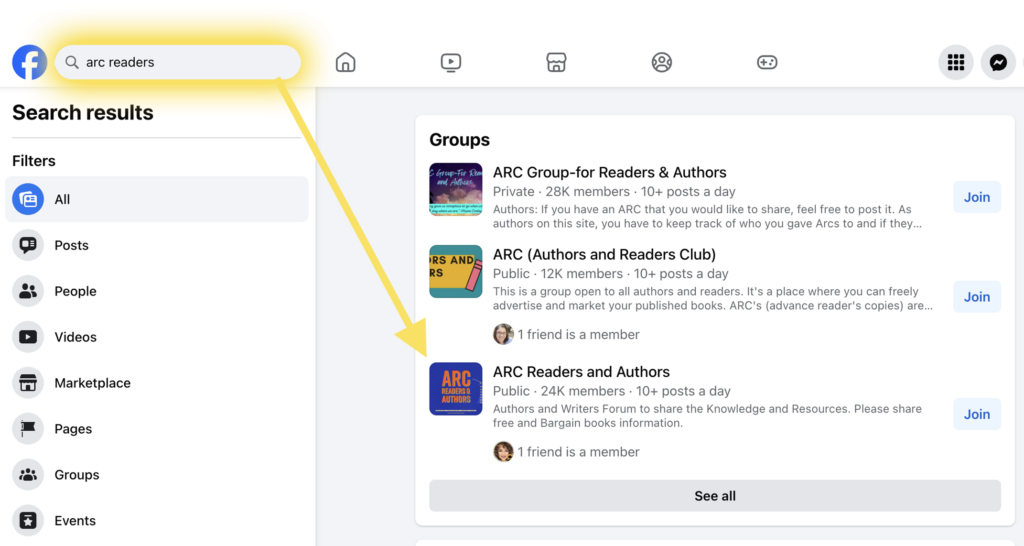Viewport: 1024px width, 546px height.
Task: Click 'Public · 24K members · 10+ posts a day'
Action: tap(611, 391)
